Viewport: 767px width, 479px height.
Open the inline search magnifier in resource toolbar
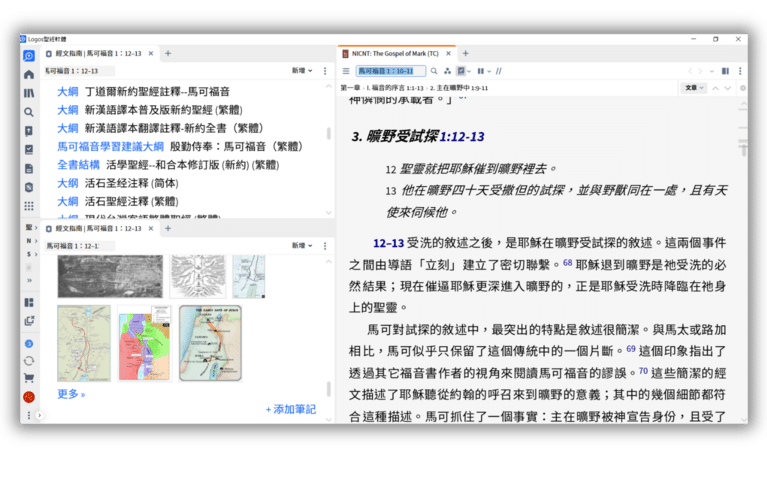434,71
